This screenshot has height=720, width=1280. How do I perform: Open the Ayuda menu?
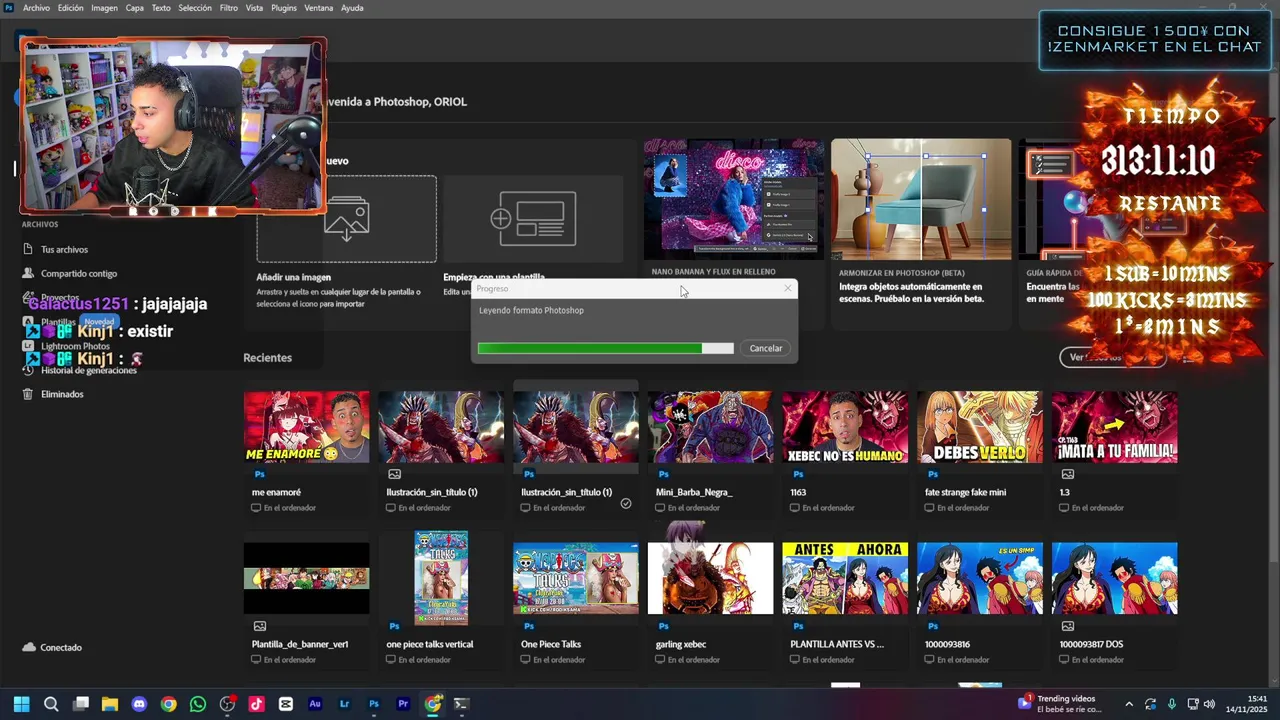(x=352, y=8)
